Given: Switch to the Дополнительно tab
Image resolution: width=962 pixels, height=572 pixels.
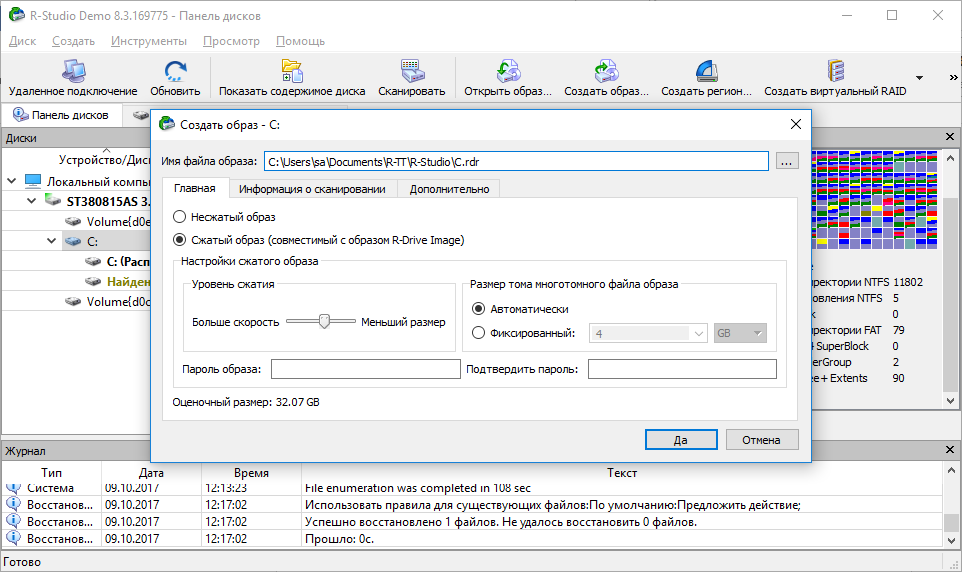Looking at the screenshot, I should click(x=449, y=189).
